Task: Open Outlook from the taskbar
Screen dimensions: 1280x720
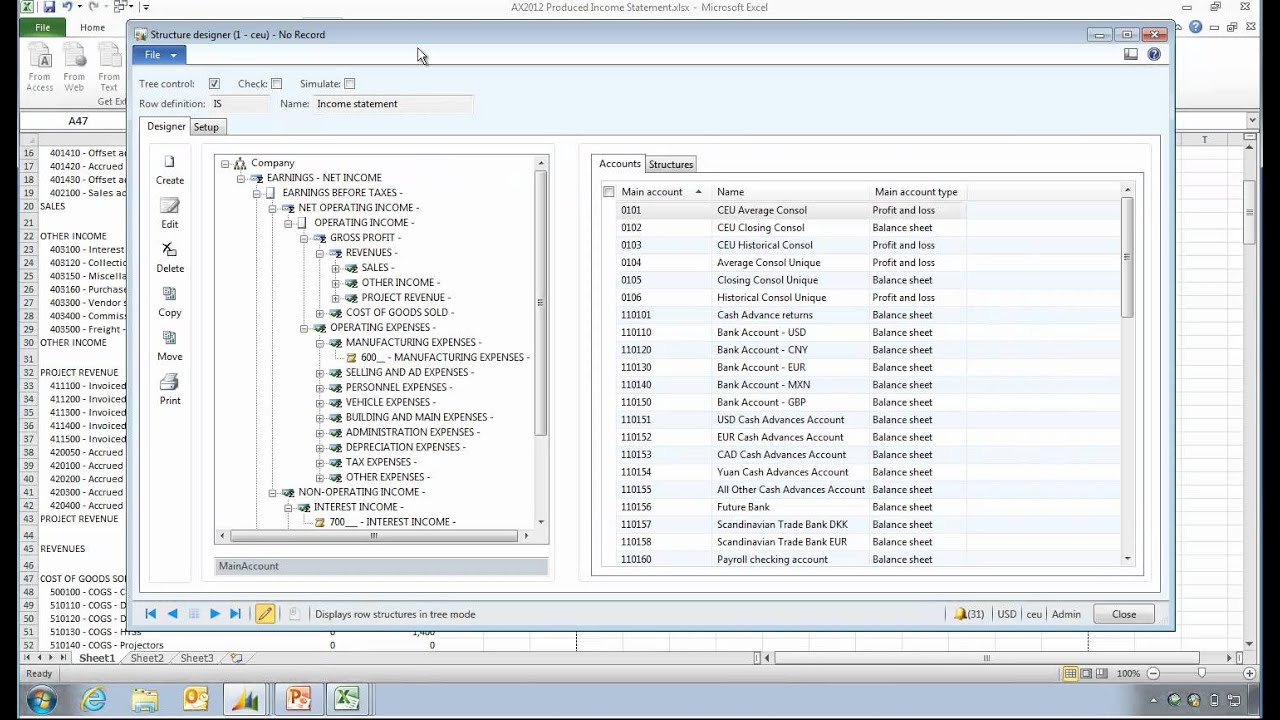Action: (x=196, y=699)
